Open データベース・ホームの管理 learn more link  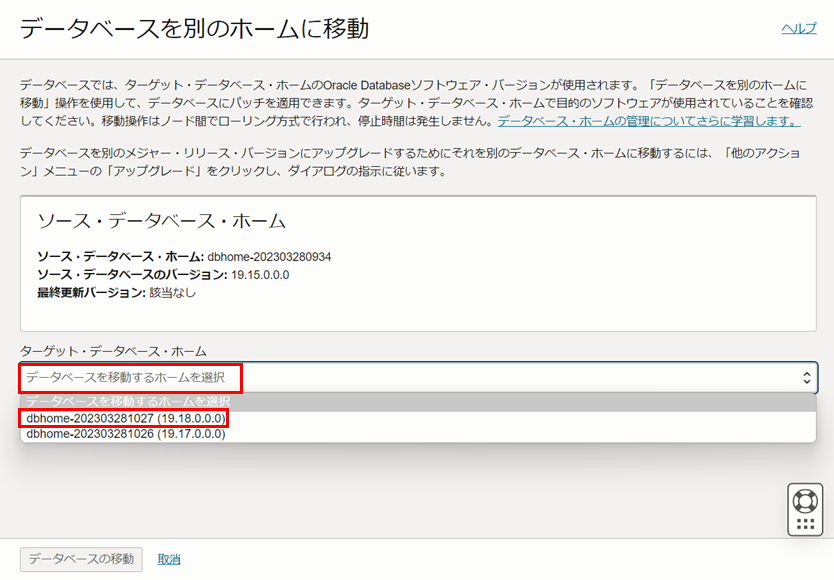[648, 121]
